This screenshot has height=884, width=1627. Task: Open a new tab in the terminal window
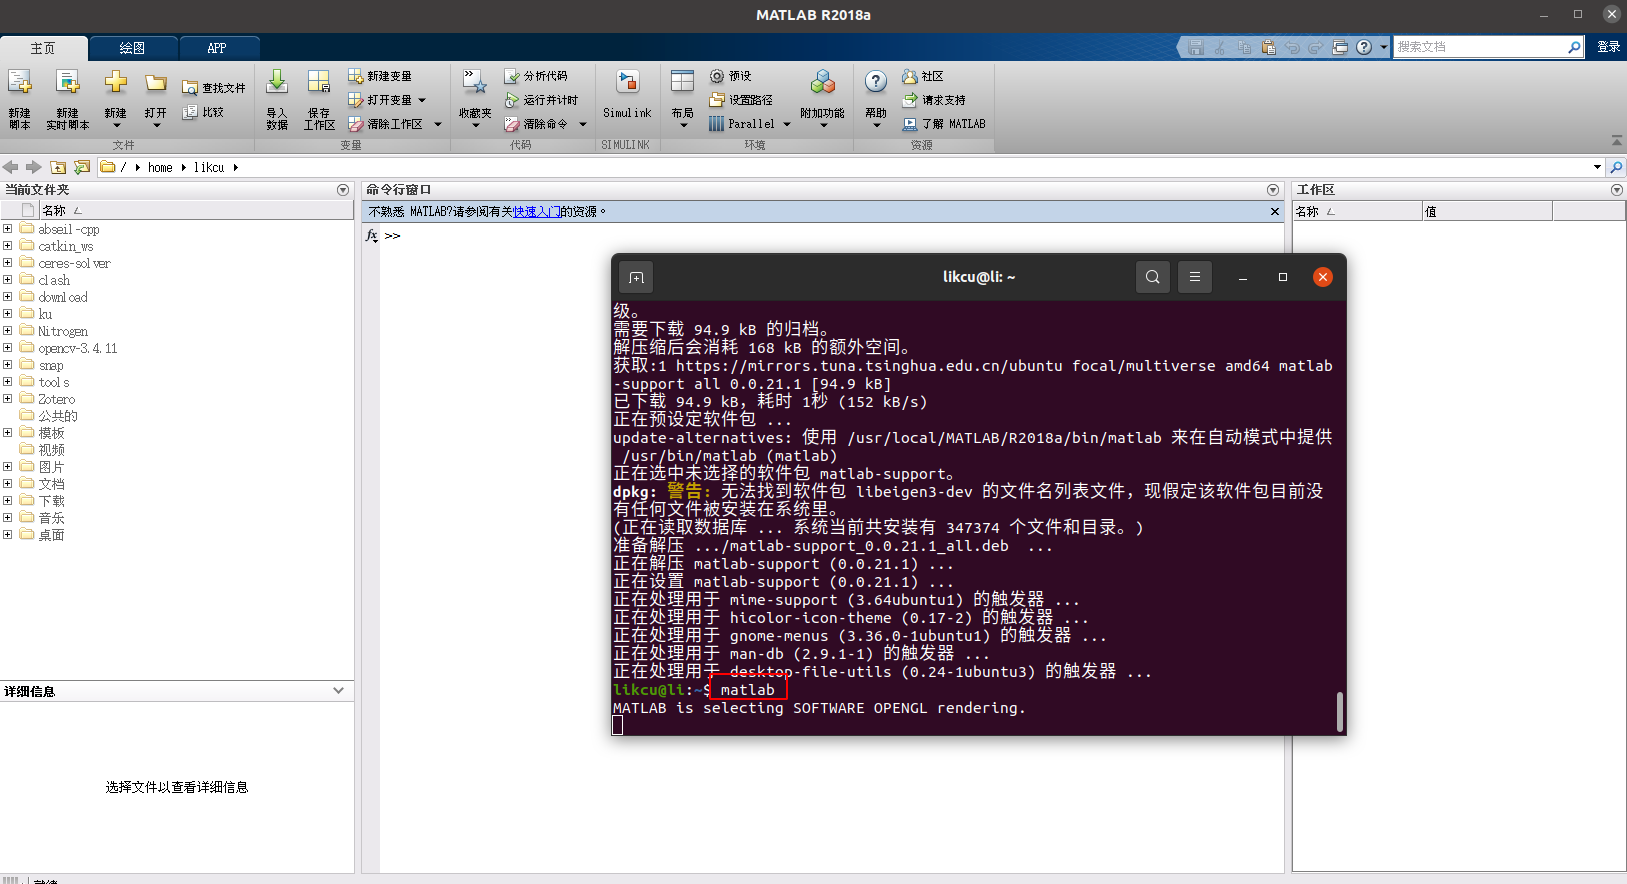point(637,277)
